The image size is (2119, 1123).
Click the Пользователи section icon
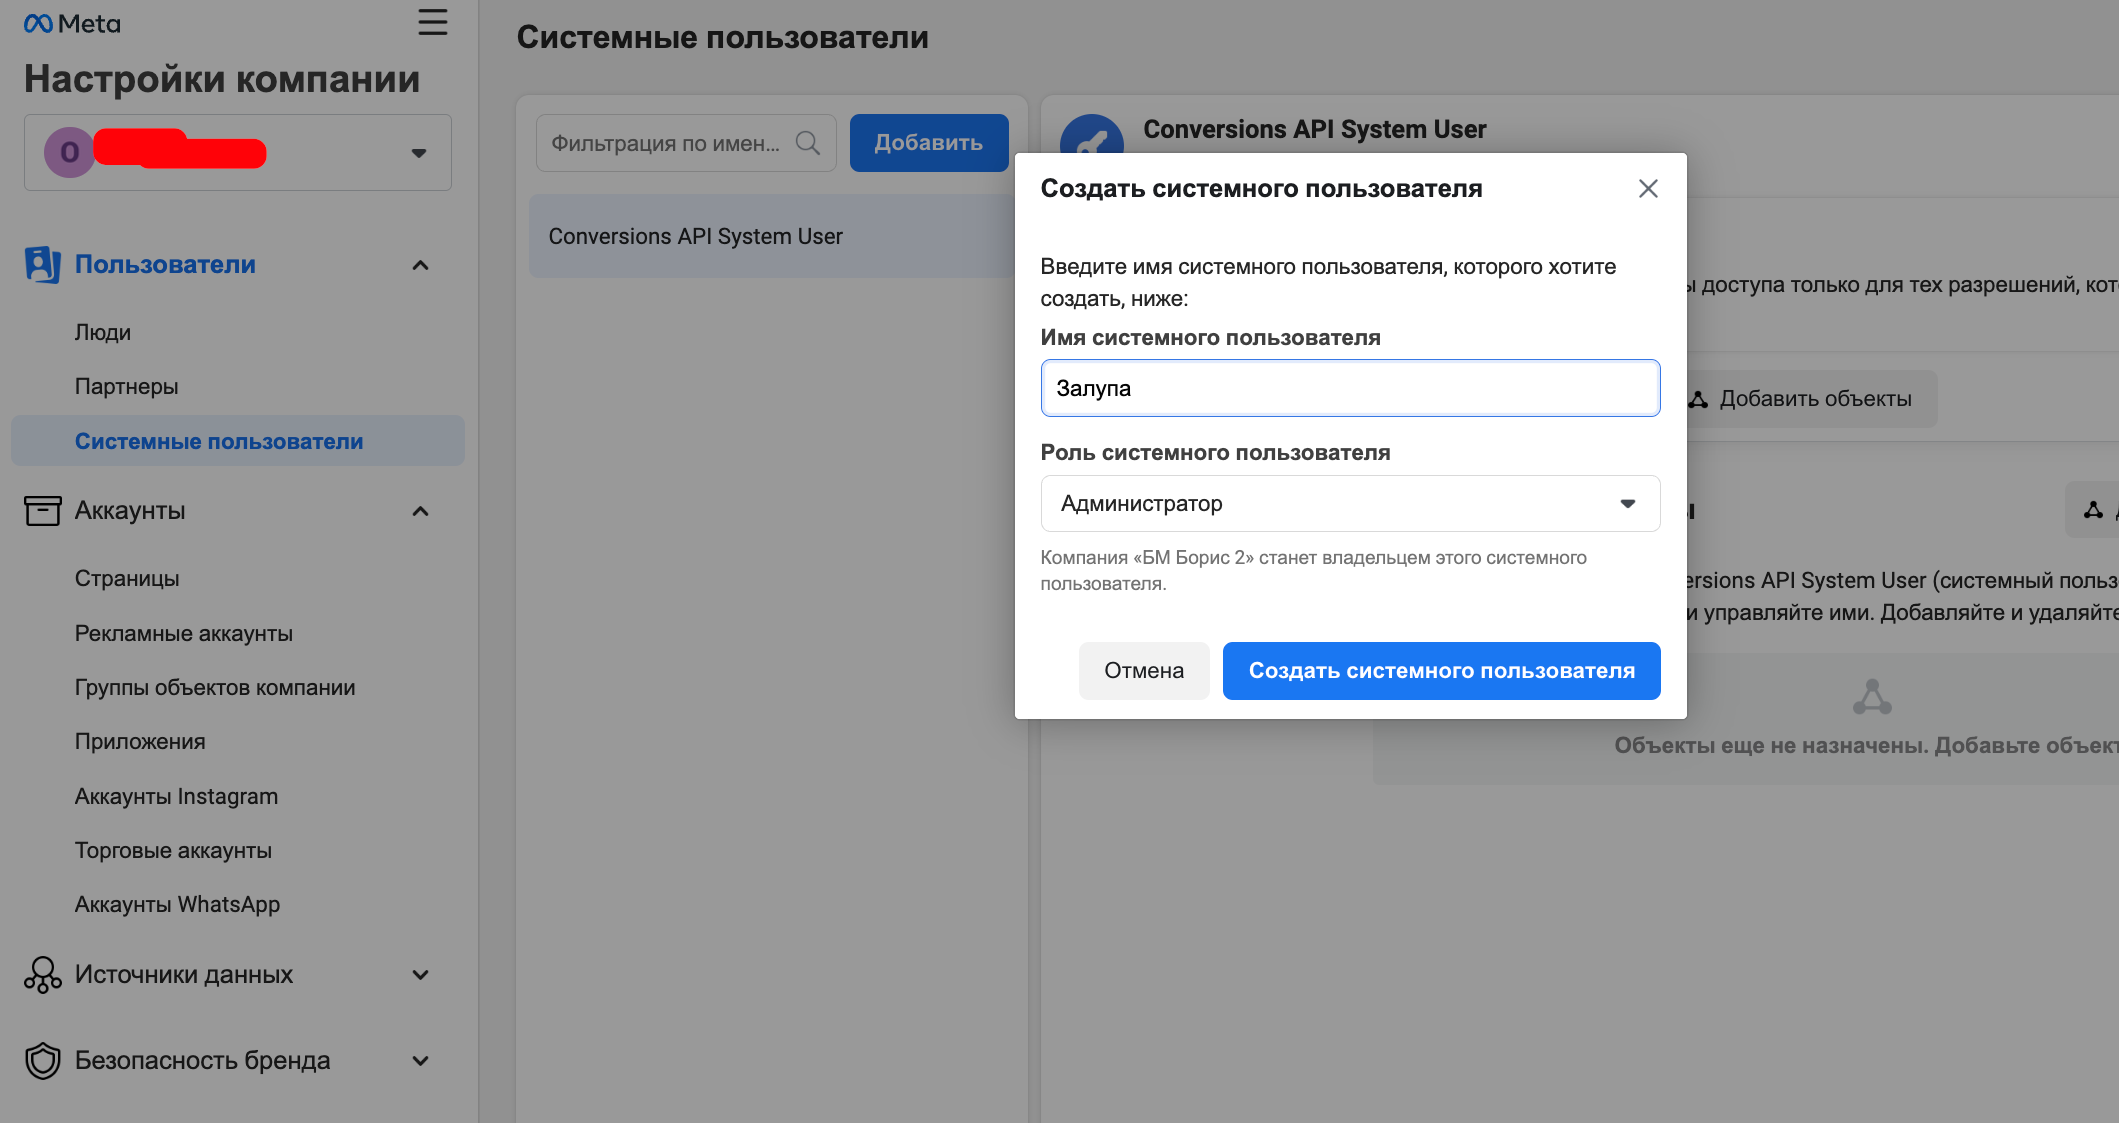(x=42, y=264)
